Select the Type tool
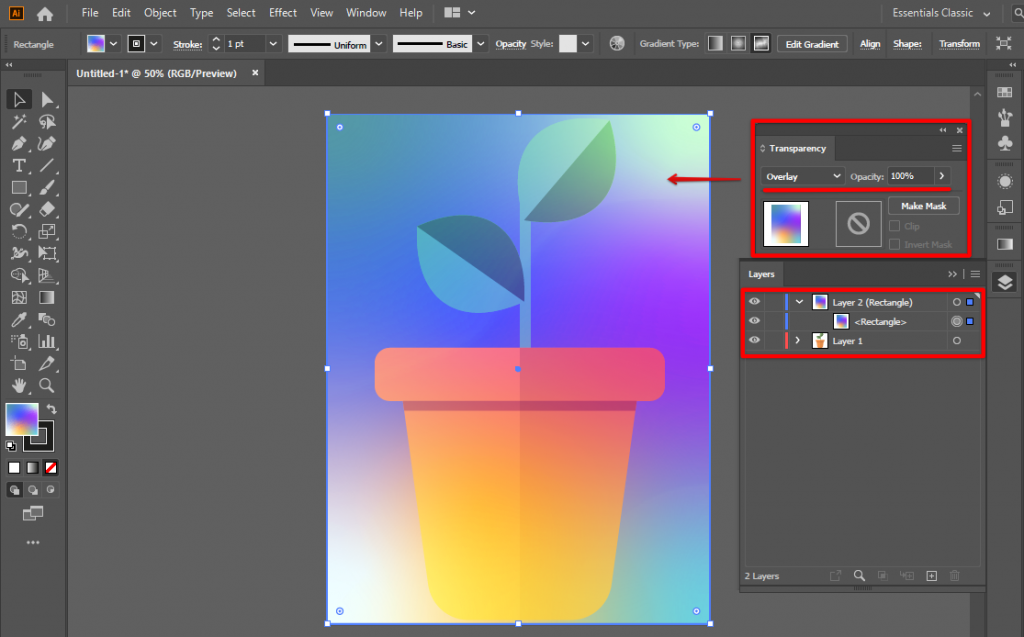Screen dimensions: 1024x637 pos(19,166)
